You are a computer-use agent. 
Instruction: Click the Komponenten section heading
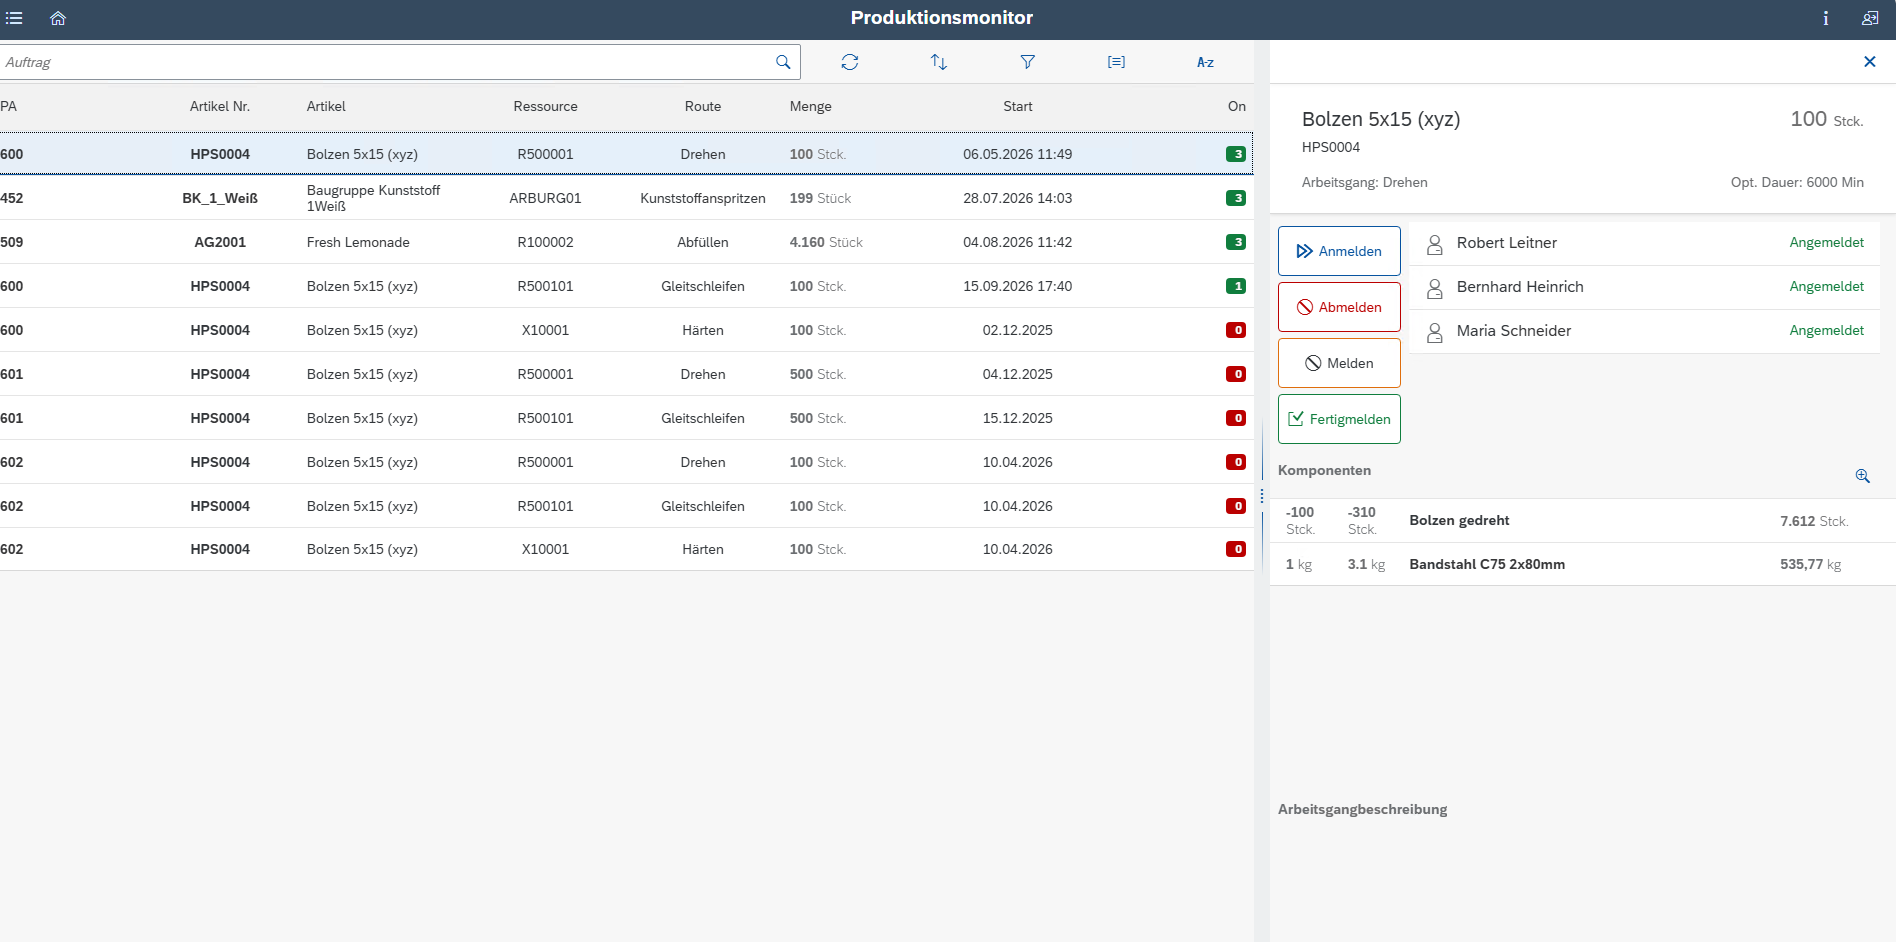tap(1325, 470)
